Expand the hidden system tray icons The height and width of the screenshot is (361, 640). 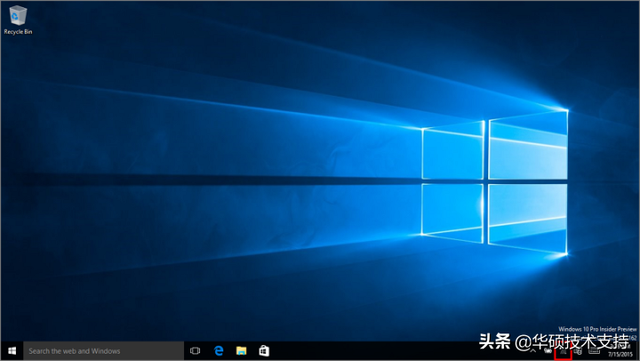533,351
